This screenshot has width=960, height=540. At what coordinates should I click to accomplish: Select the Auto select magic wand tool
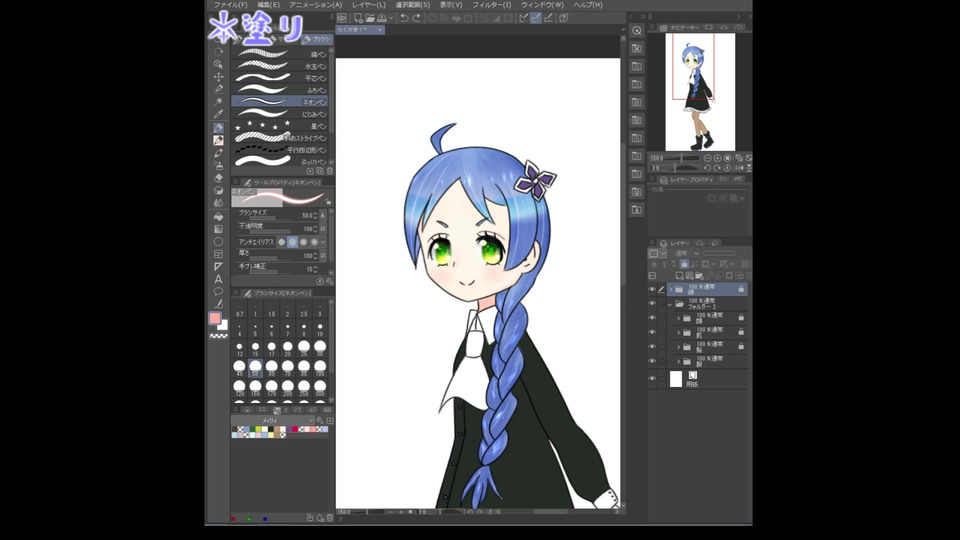coord(218,102)
